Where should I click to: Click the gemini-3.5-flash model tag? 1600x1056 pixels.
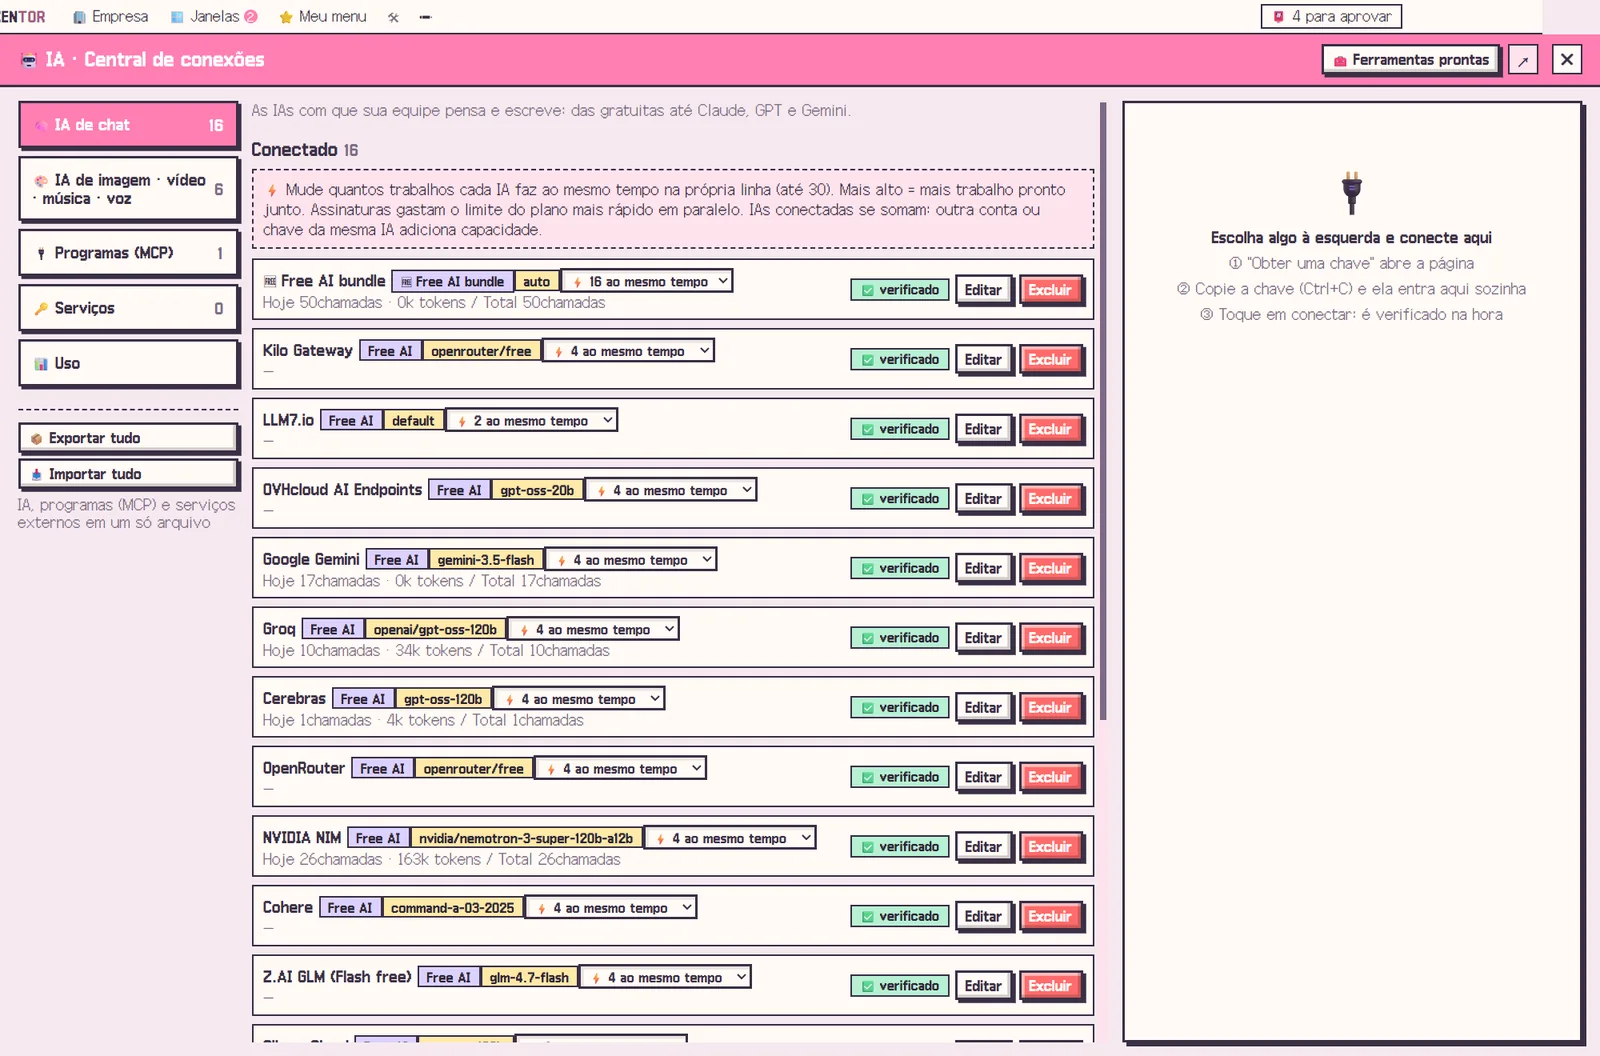click(485, 560)
